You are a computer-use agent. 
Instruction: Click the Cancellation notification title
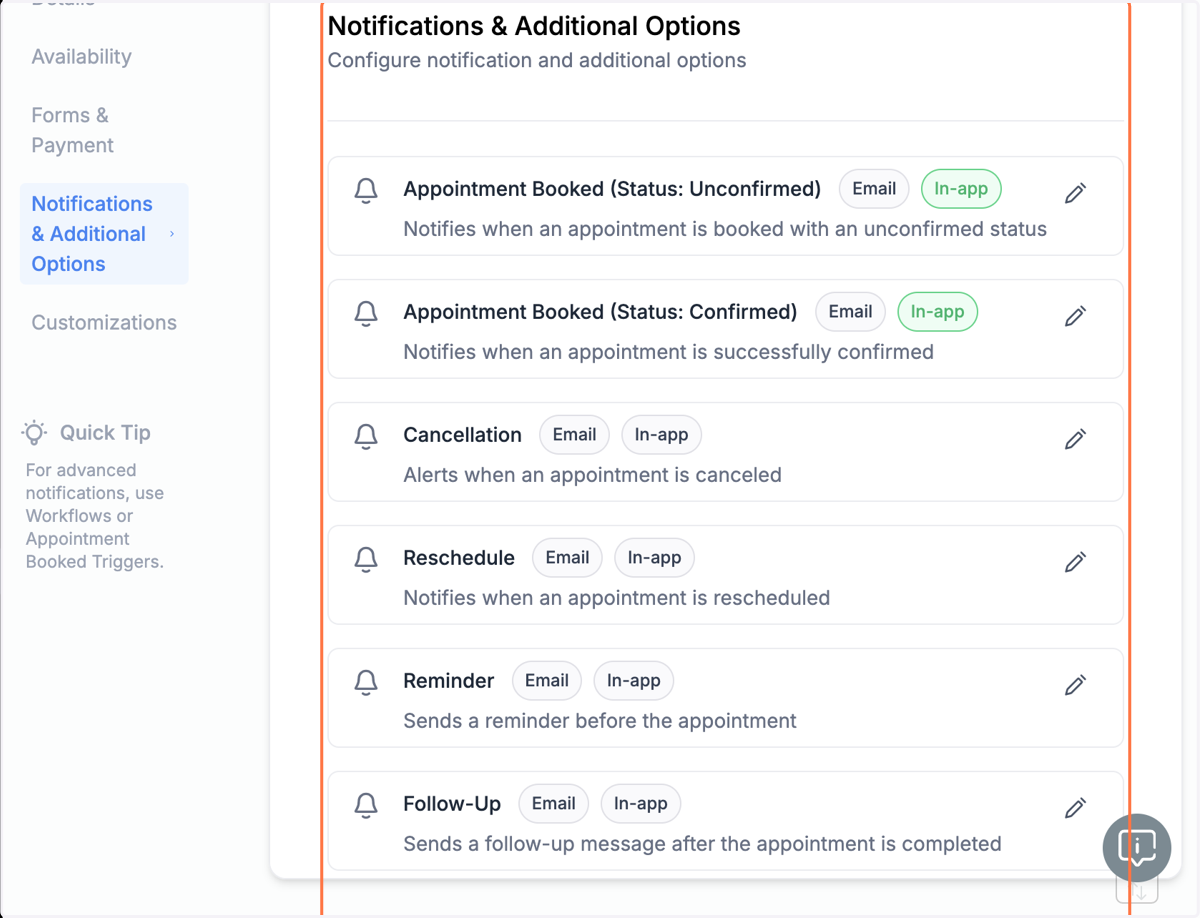tap(462, 435)
